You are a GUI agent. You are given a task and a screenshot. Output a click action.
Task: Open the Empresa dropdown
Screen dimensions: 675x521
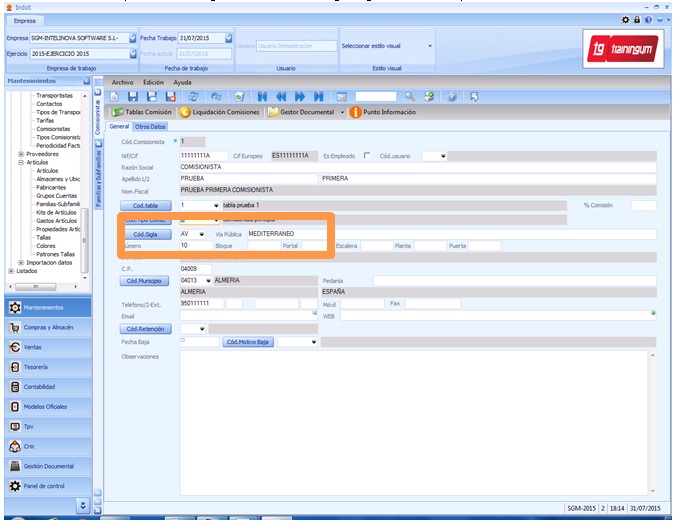click(132, 38)
